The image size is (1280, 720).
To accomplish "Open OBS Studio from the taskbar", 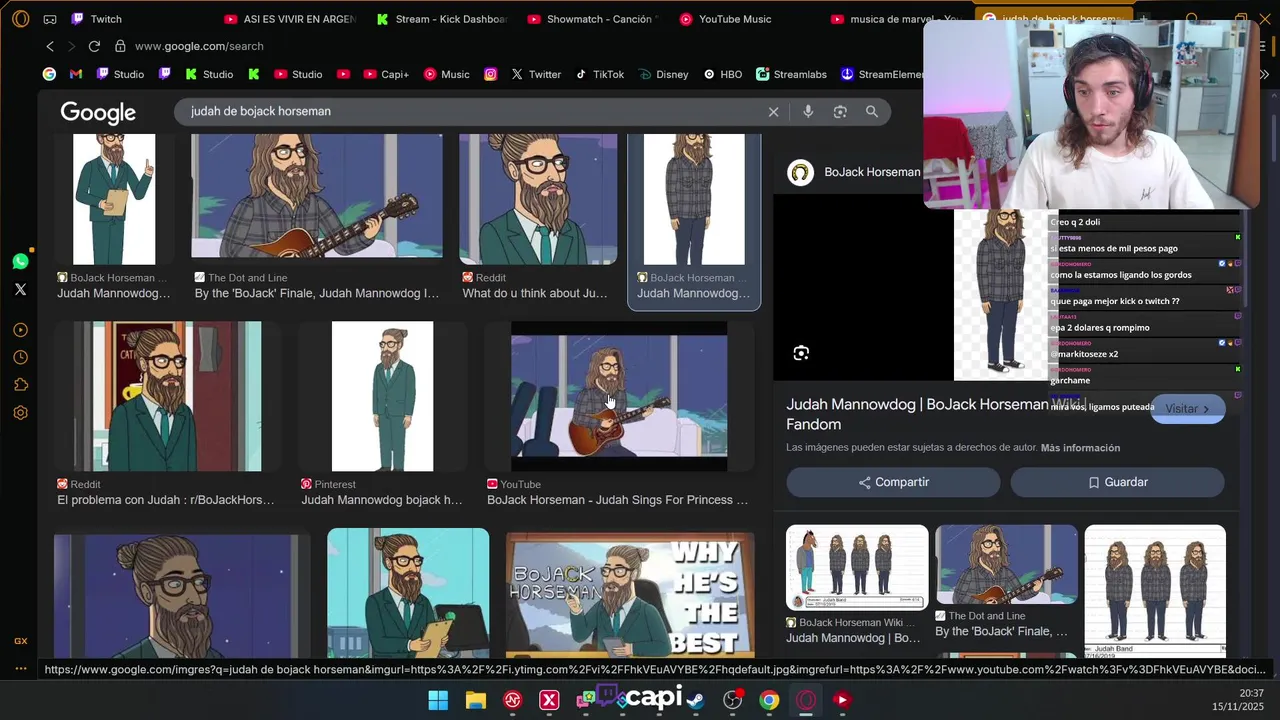I will click(733, 700).
